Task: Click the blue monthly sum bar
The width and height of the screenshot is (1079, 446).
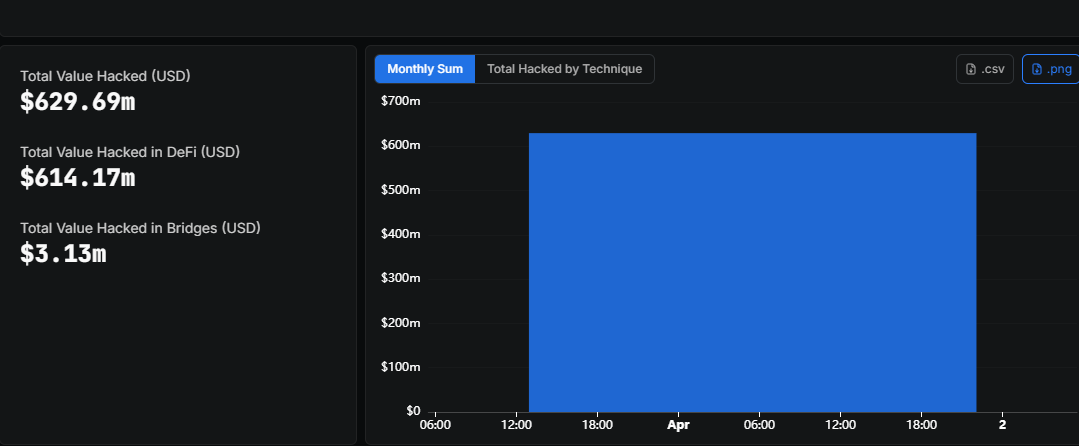Action: click(x=752, y=271)
